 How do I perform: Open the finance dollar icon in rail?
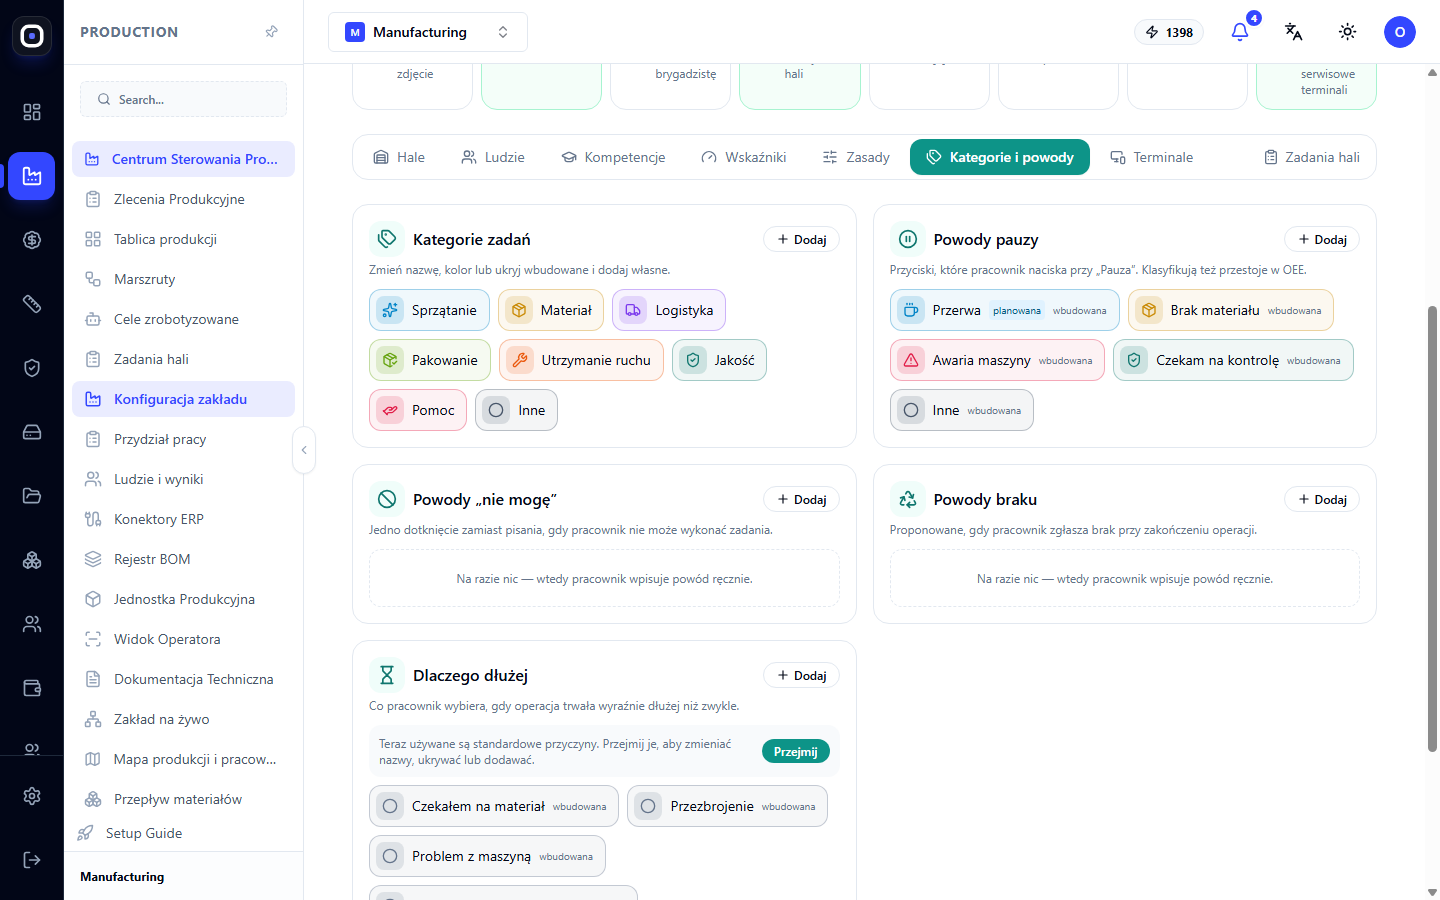[x=32, y=240]
